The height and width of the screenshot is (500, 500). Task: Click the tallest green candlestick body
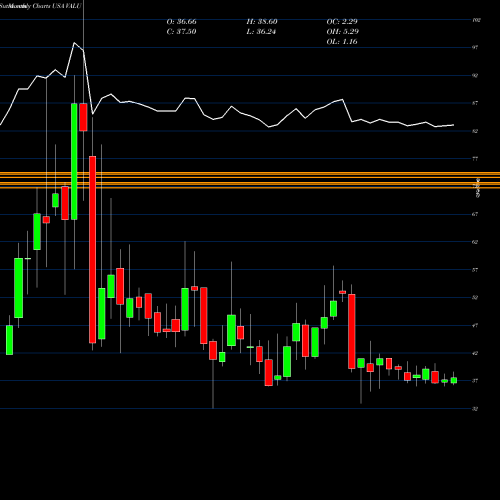(x=74, y=161)
